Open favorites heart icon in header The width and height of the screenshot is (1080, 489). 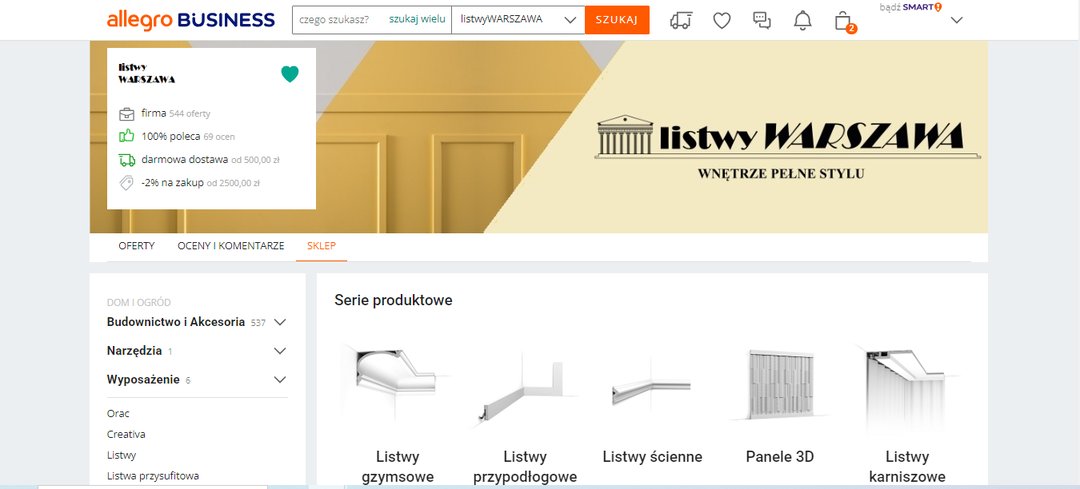point(721,21)
